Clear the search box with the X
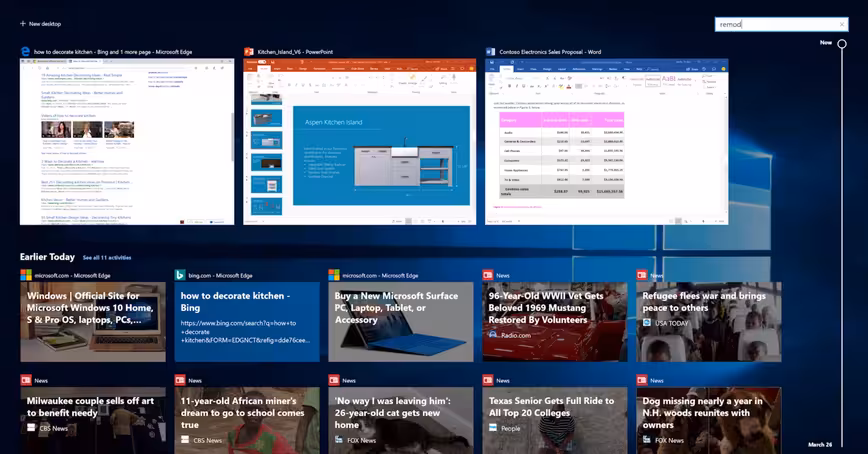This screenshot has height=454, width=868. [x=841, y=24]
